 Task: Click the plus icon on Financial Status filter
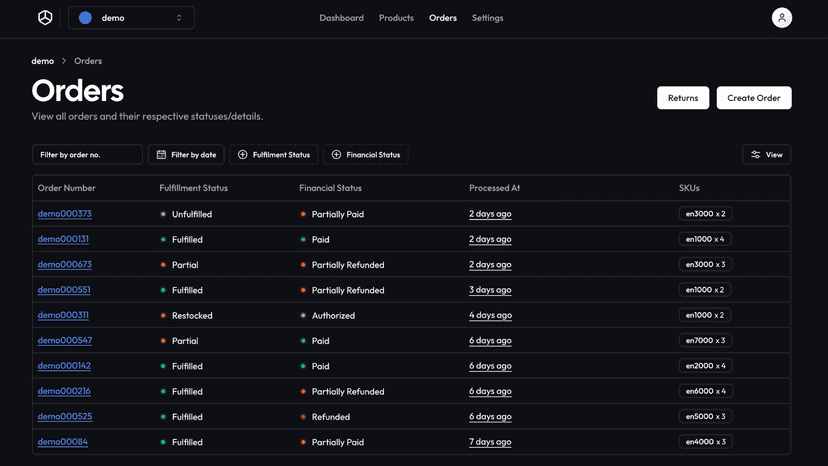[x=336, y=155]
